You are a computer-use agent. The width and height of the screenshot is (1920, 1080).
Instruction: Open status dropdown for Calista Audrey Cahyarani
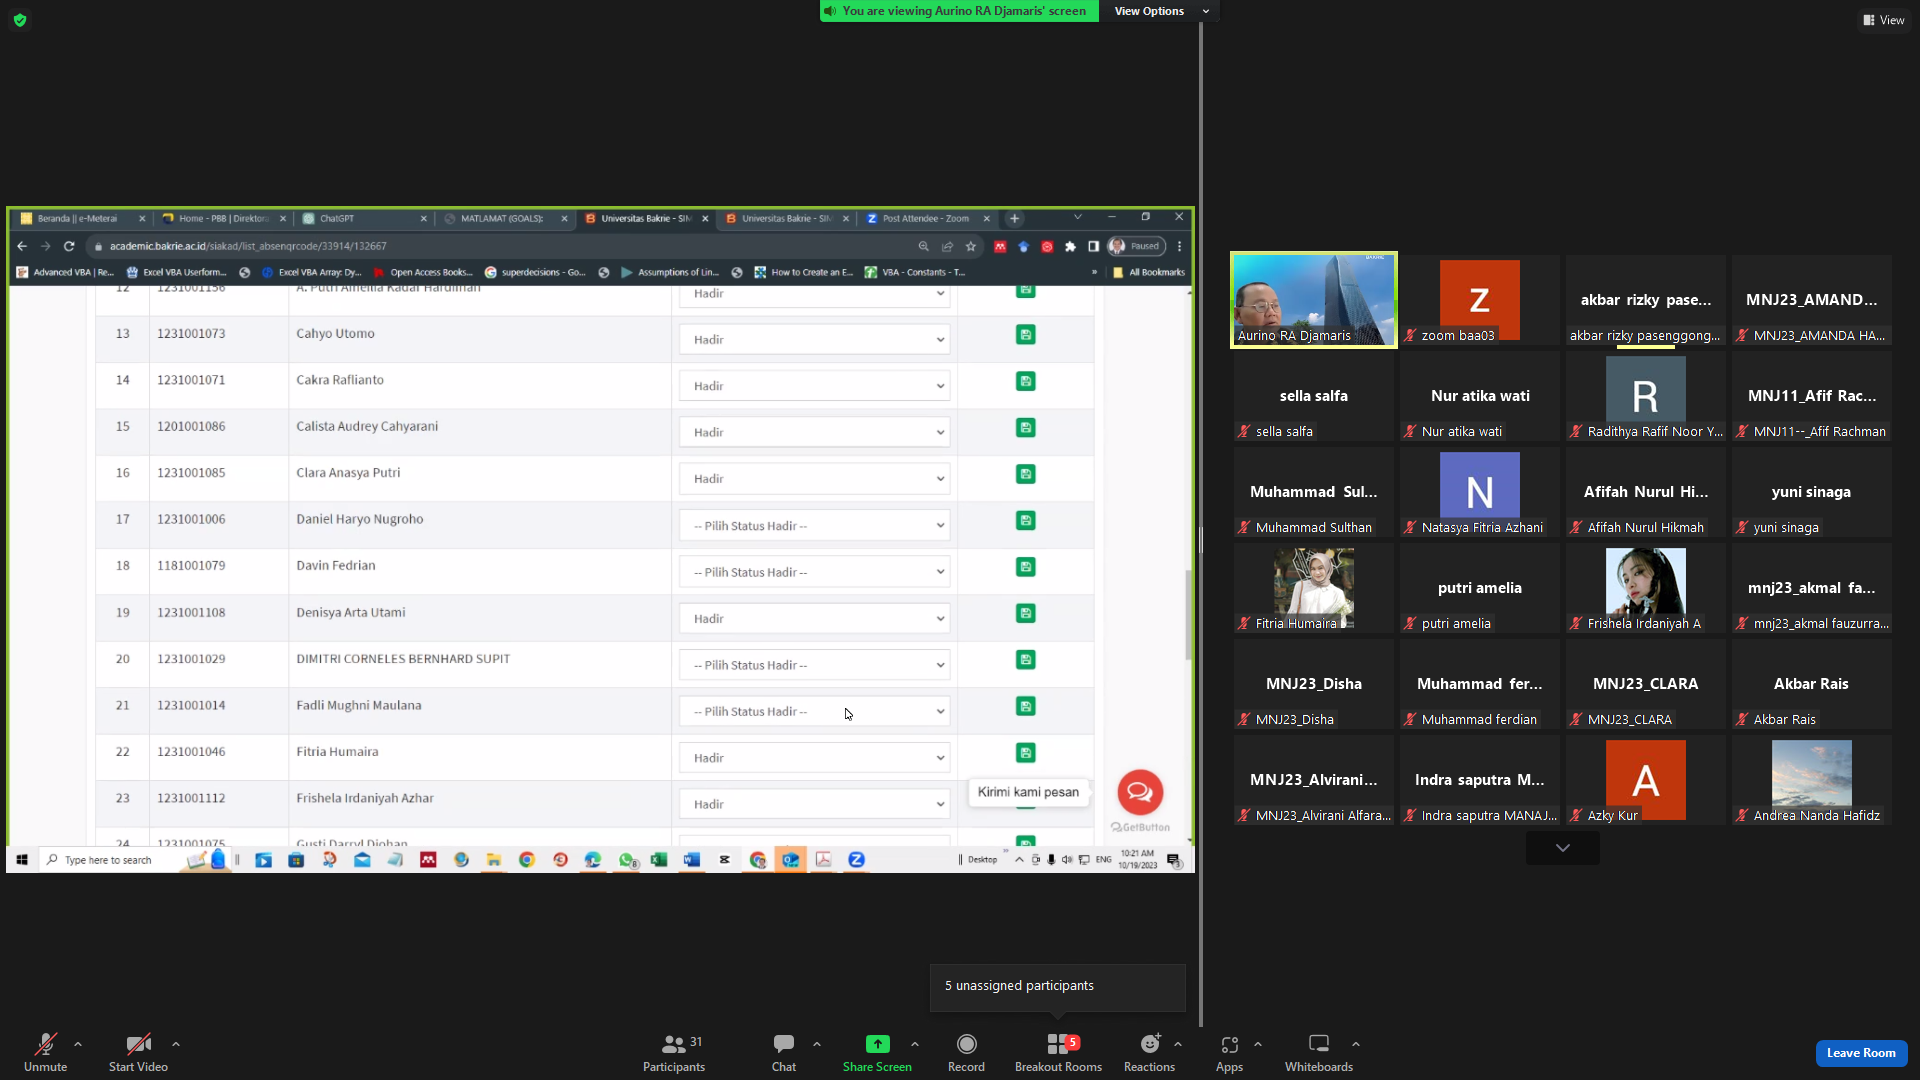[814, 433]
